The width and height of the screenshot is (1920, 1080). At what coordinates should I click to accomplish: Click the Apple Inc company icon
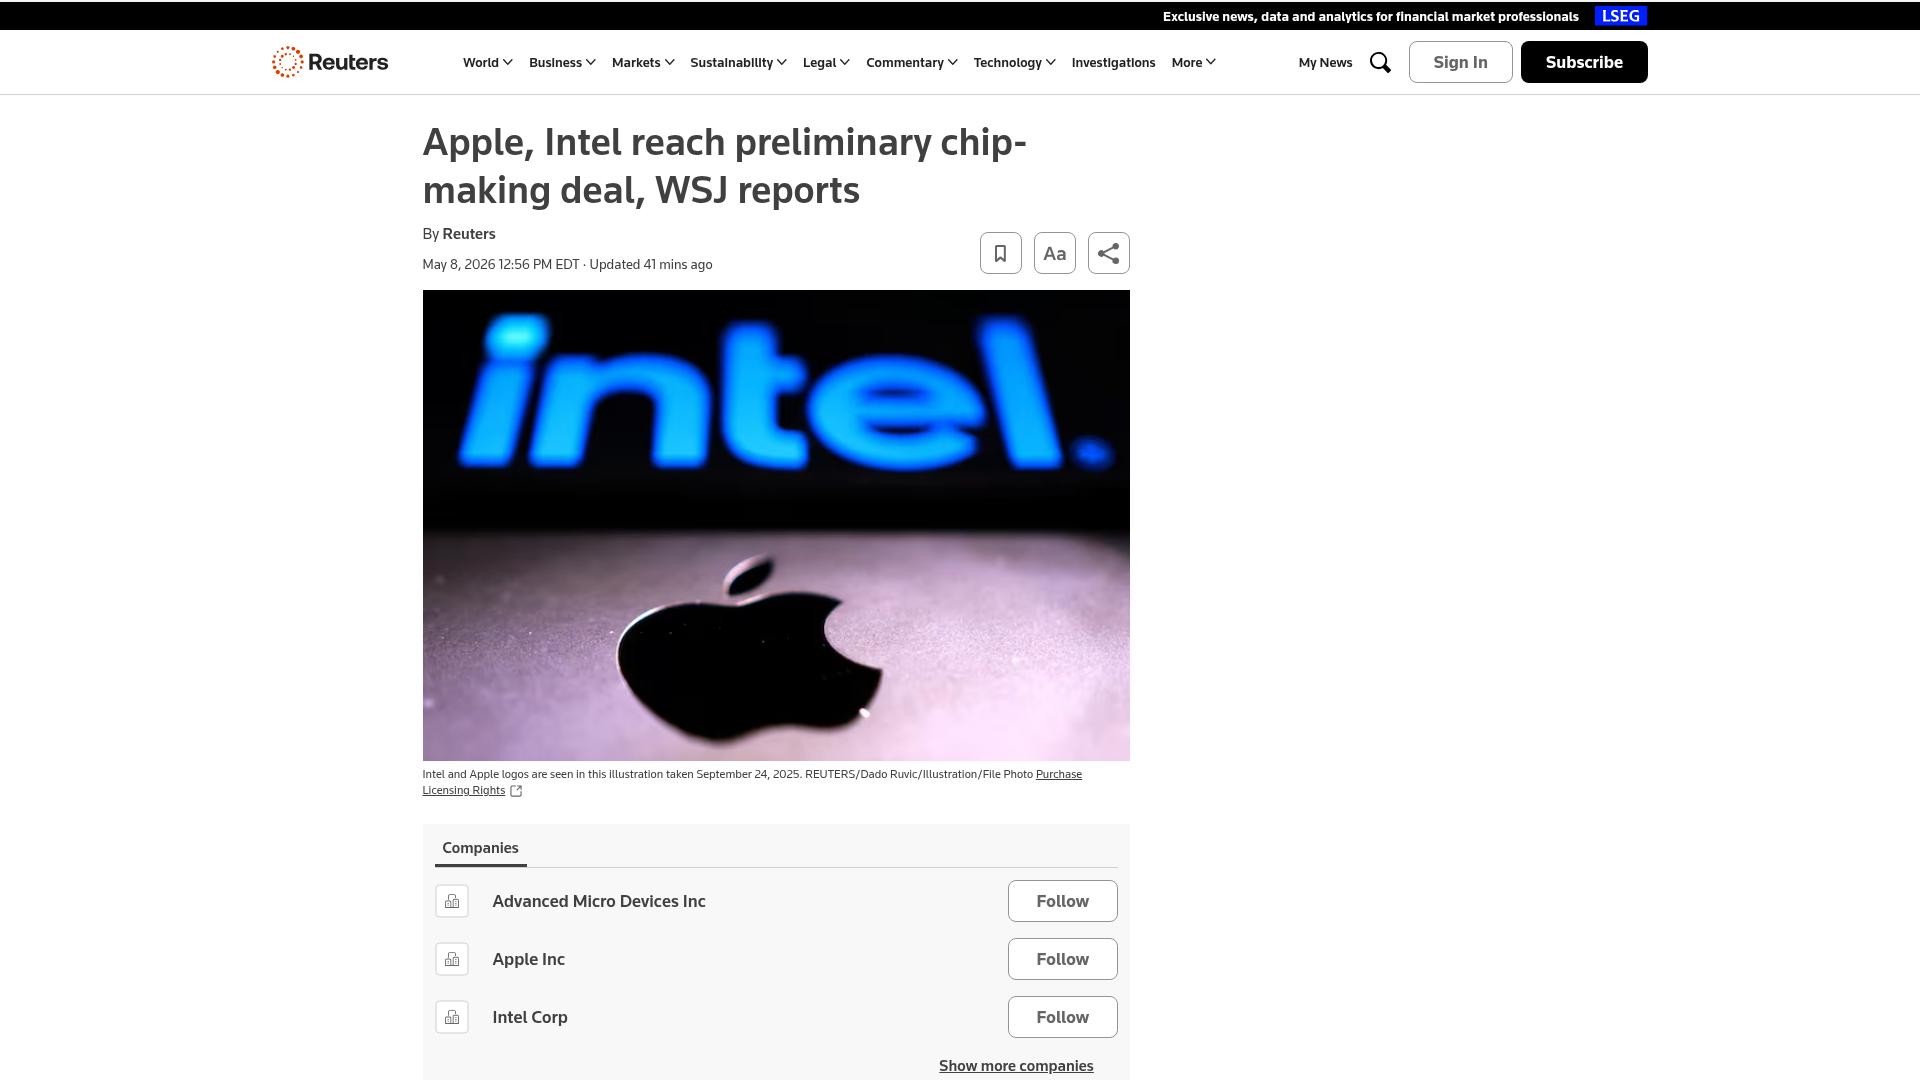(452, 959)
